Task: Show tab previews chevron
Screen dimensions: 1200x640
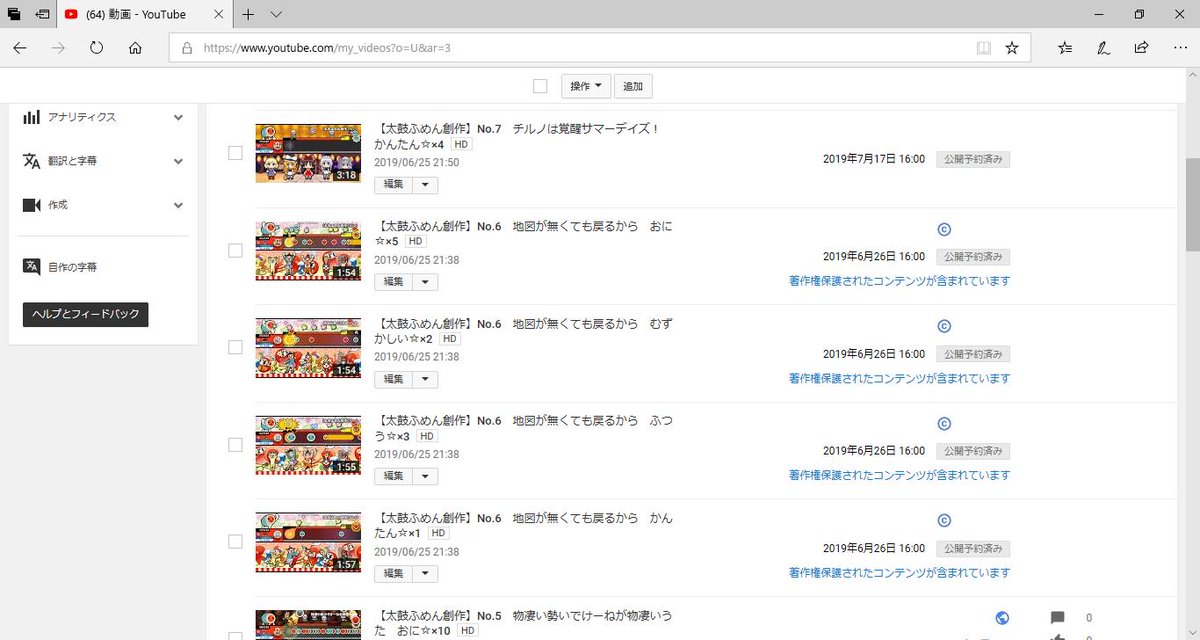Action: pyautogui.click(x=277, y=14)
